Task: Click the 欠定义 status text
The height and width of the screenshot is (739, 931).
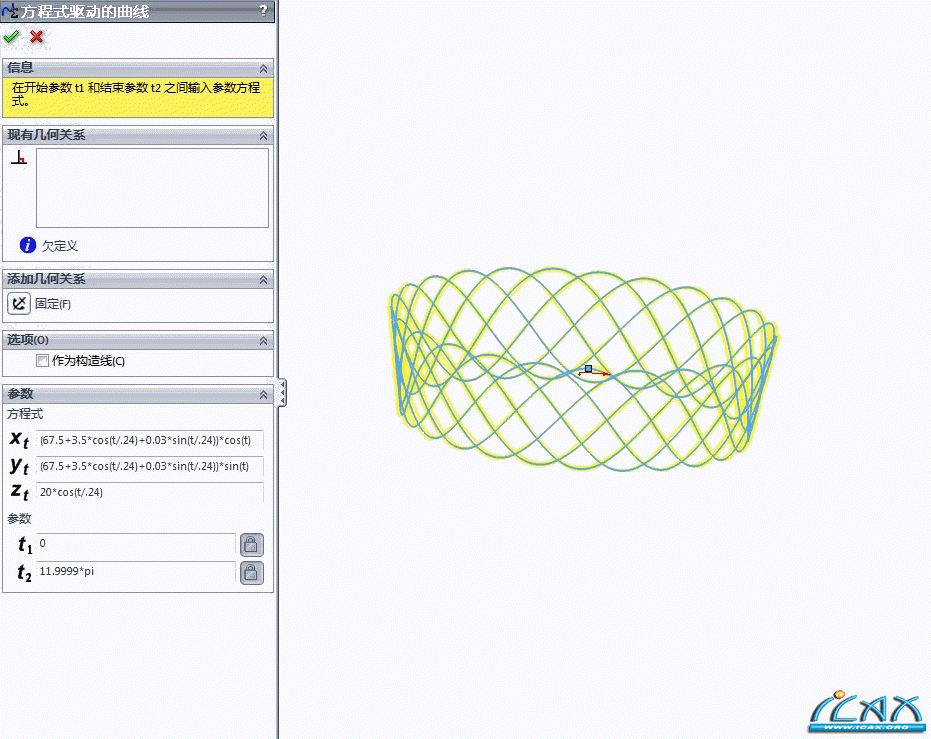Action: click(59, 246)
